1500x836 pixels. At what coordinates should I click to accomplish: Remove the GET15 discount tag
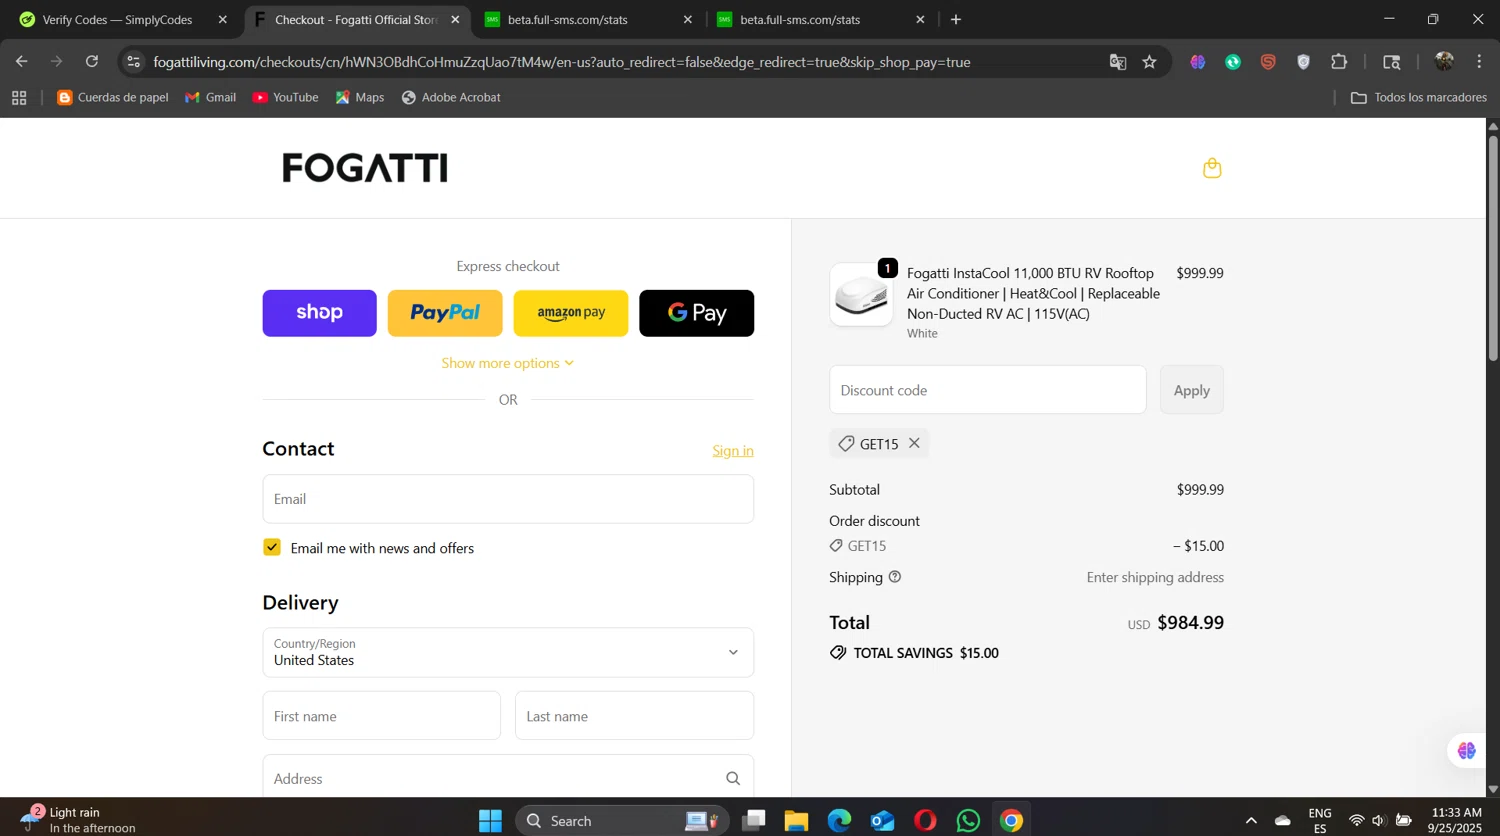pyautogui.click(x=914, y=443)
